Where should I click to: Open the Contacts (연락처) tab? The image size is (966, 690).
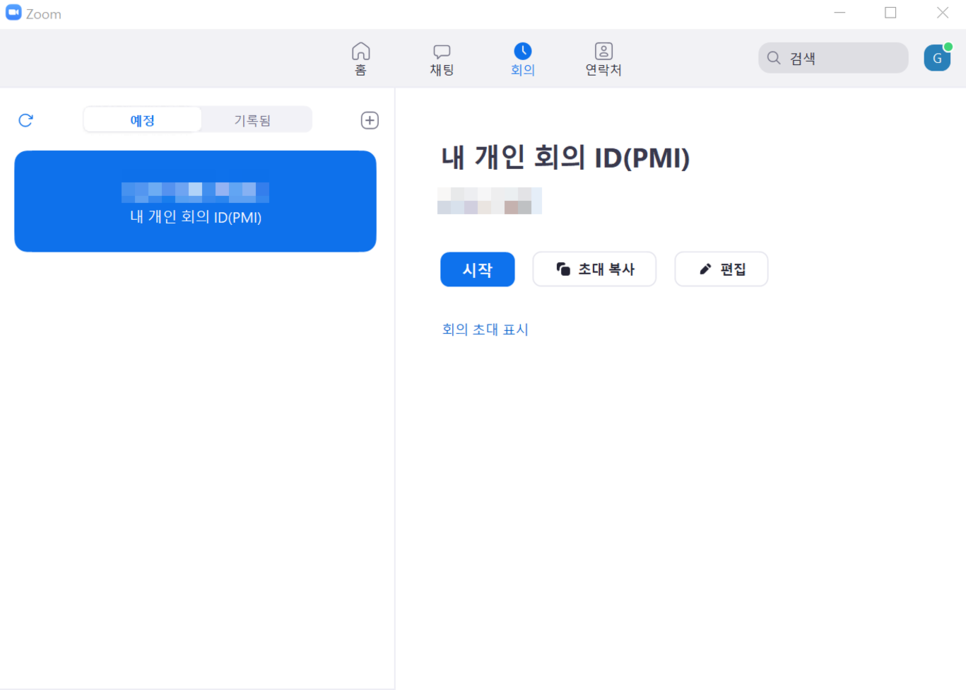pyautogui.click(x=603, y=60)
